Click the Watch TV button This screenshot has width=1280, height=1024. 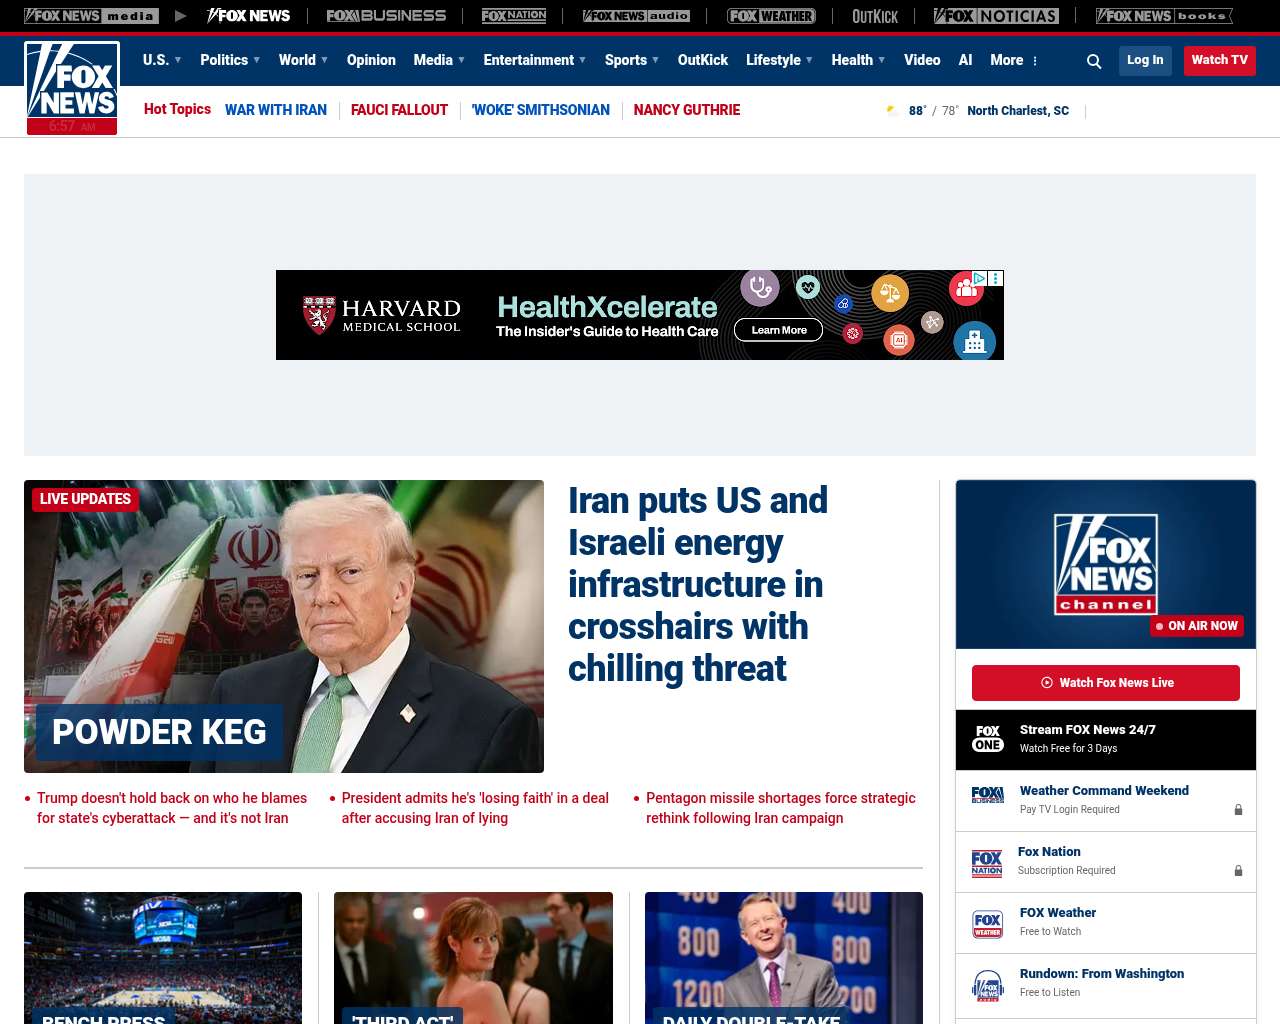coord(1220,60)
